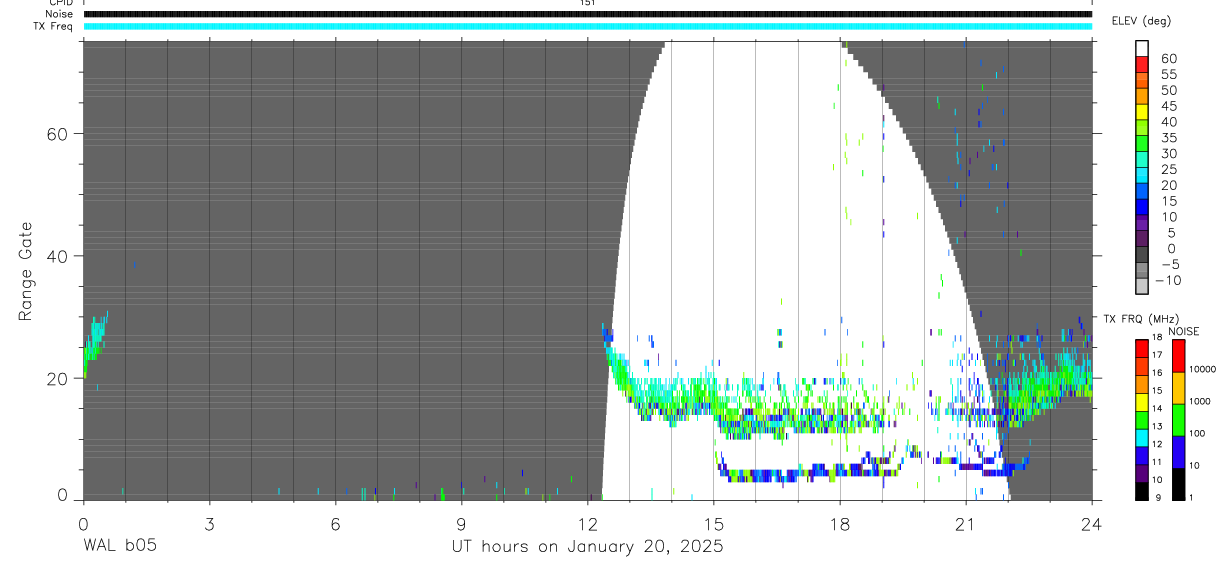Viewport: 1228px width, 567px height.
Task: Click the yellow segment of the TX FRQ bar
Action: point(1142,402)
